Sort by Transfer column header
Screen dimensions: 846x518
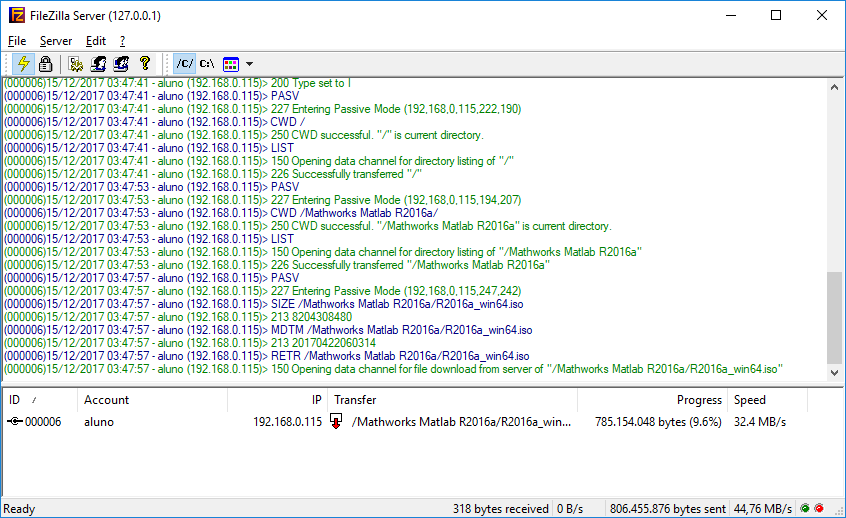point(452,400)
